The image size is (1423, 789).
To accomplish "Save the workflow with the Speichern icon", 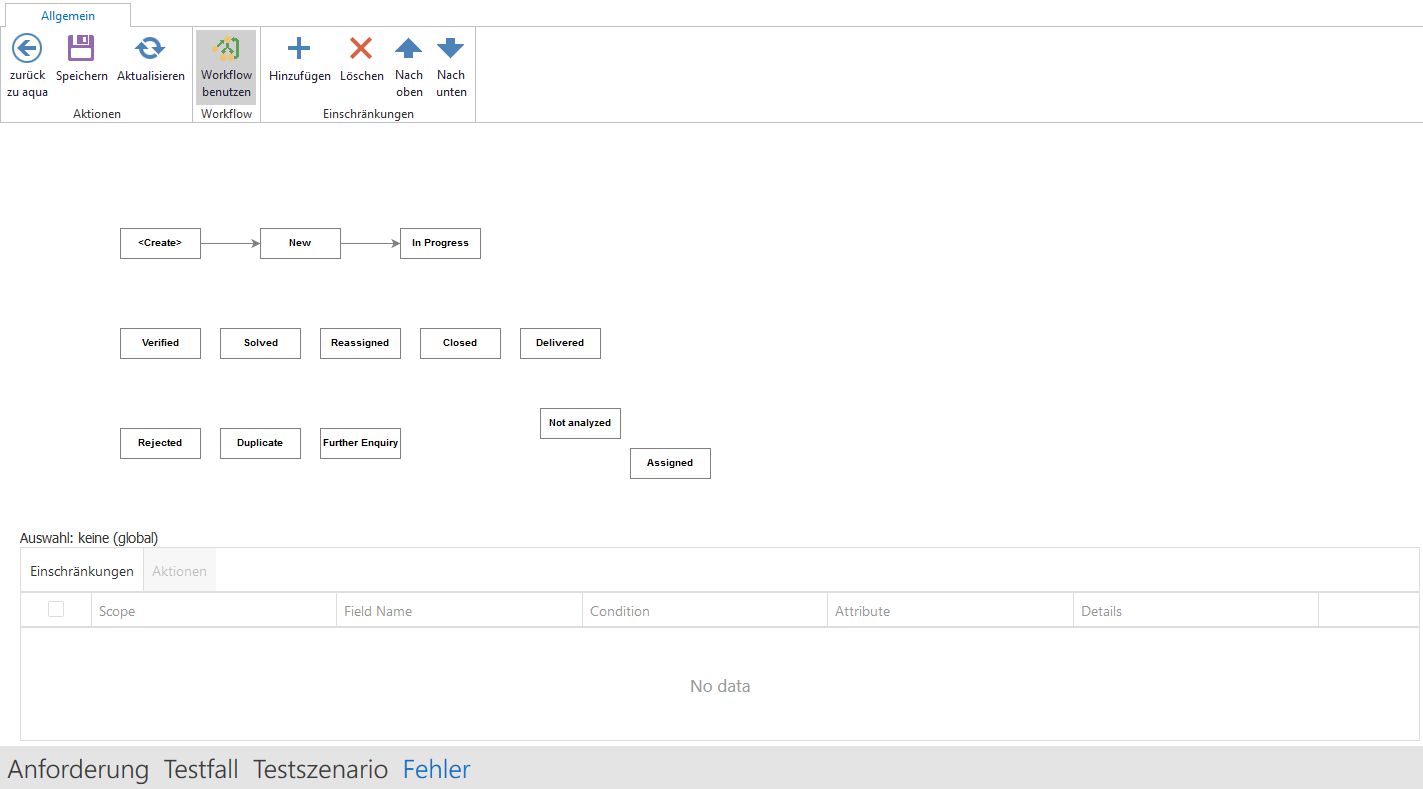I will (81, 49).
